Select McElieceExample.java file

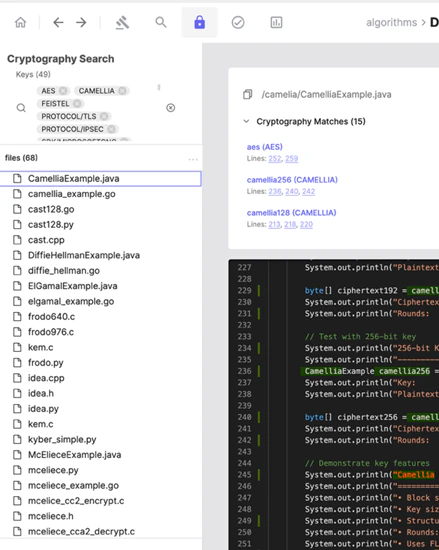[x=101, y=455]
